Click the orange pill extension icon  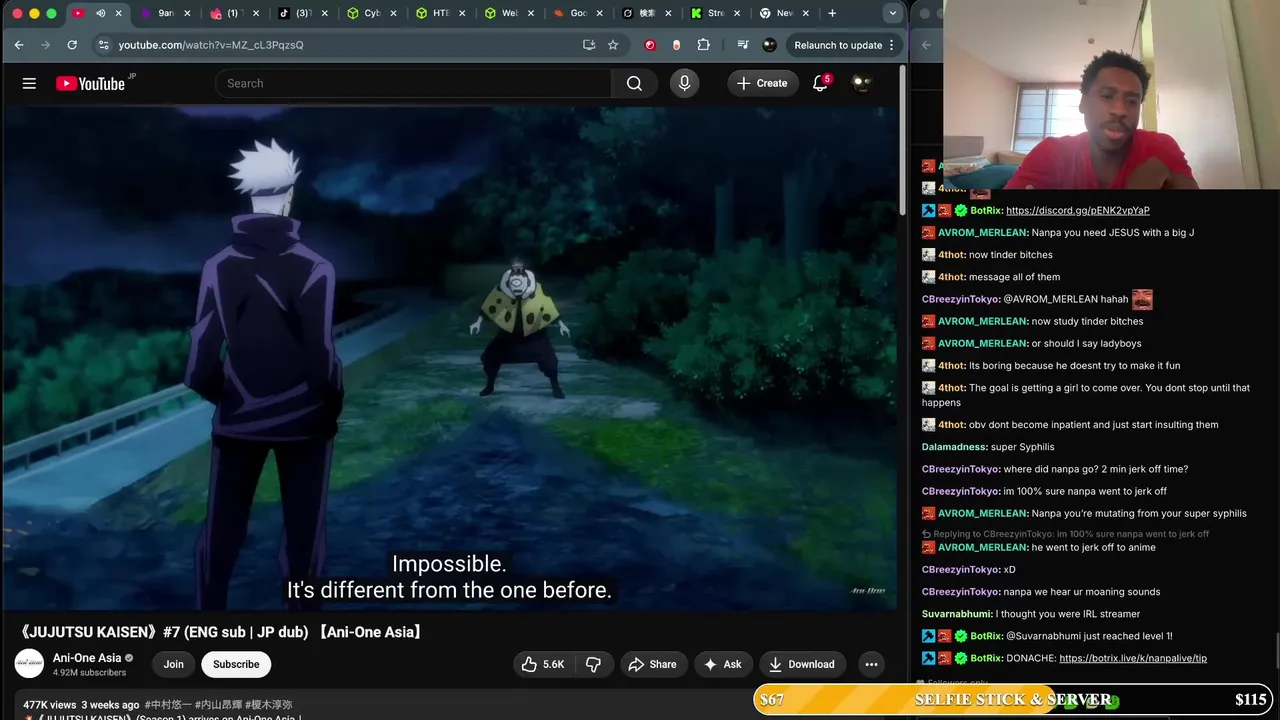click(x=677, y=45)
